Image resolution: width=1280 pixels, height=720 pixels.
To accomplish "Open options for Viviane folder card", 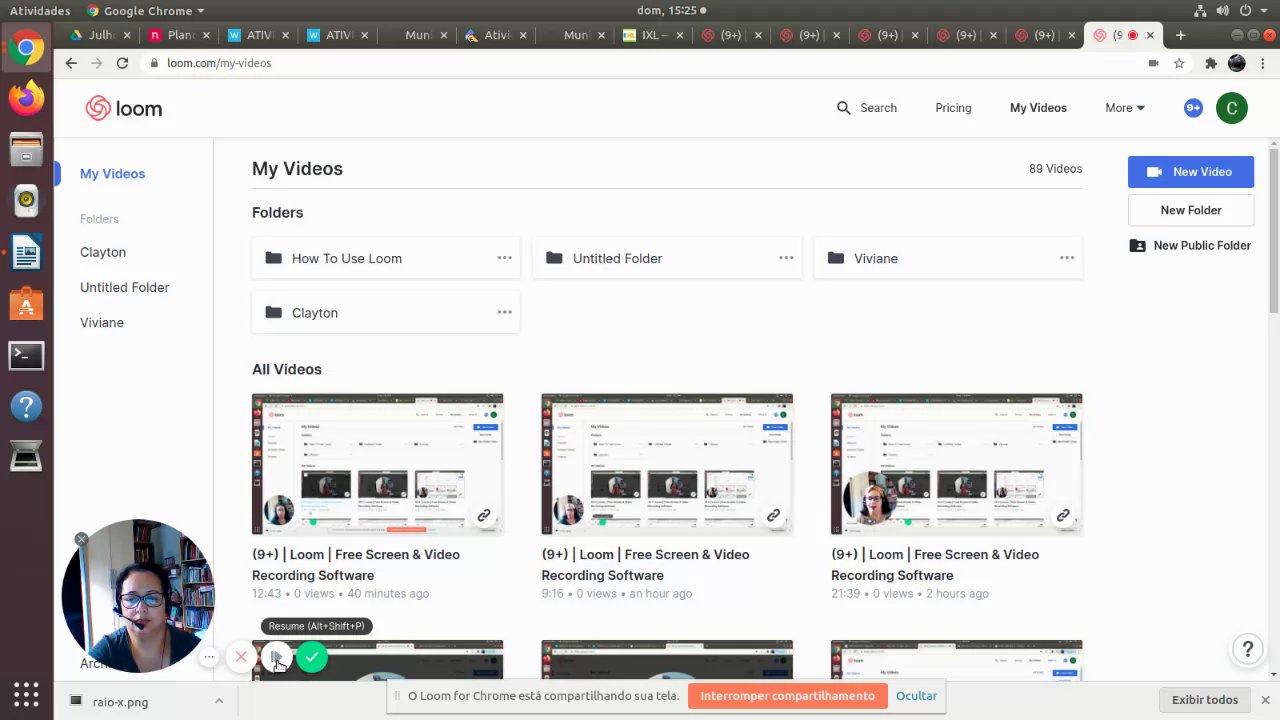I will coord(1067,258).
